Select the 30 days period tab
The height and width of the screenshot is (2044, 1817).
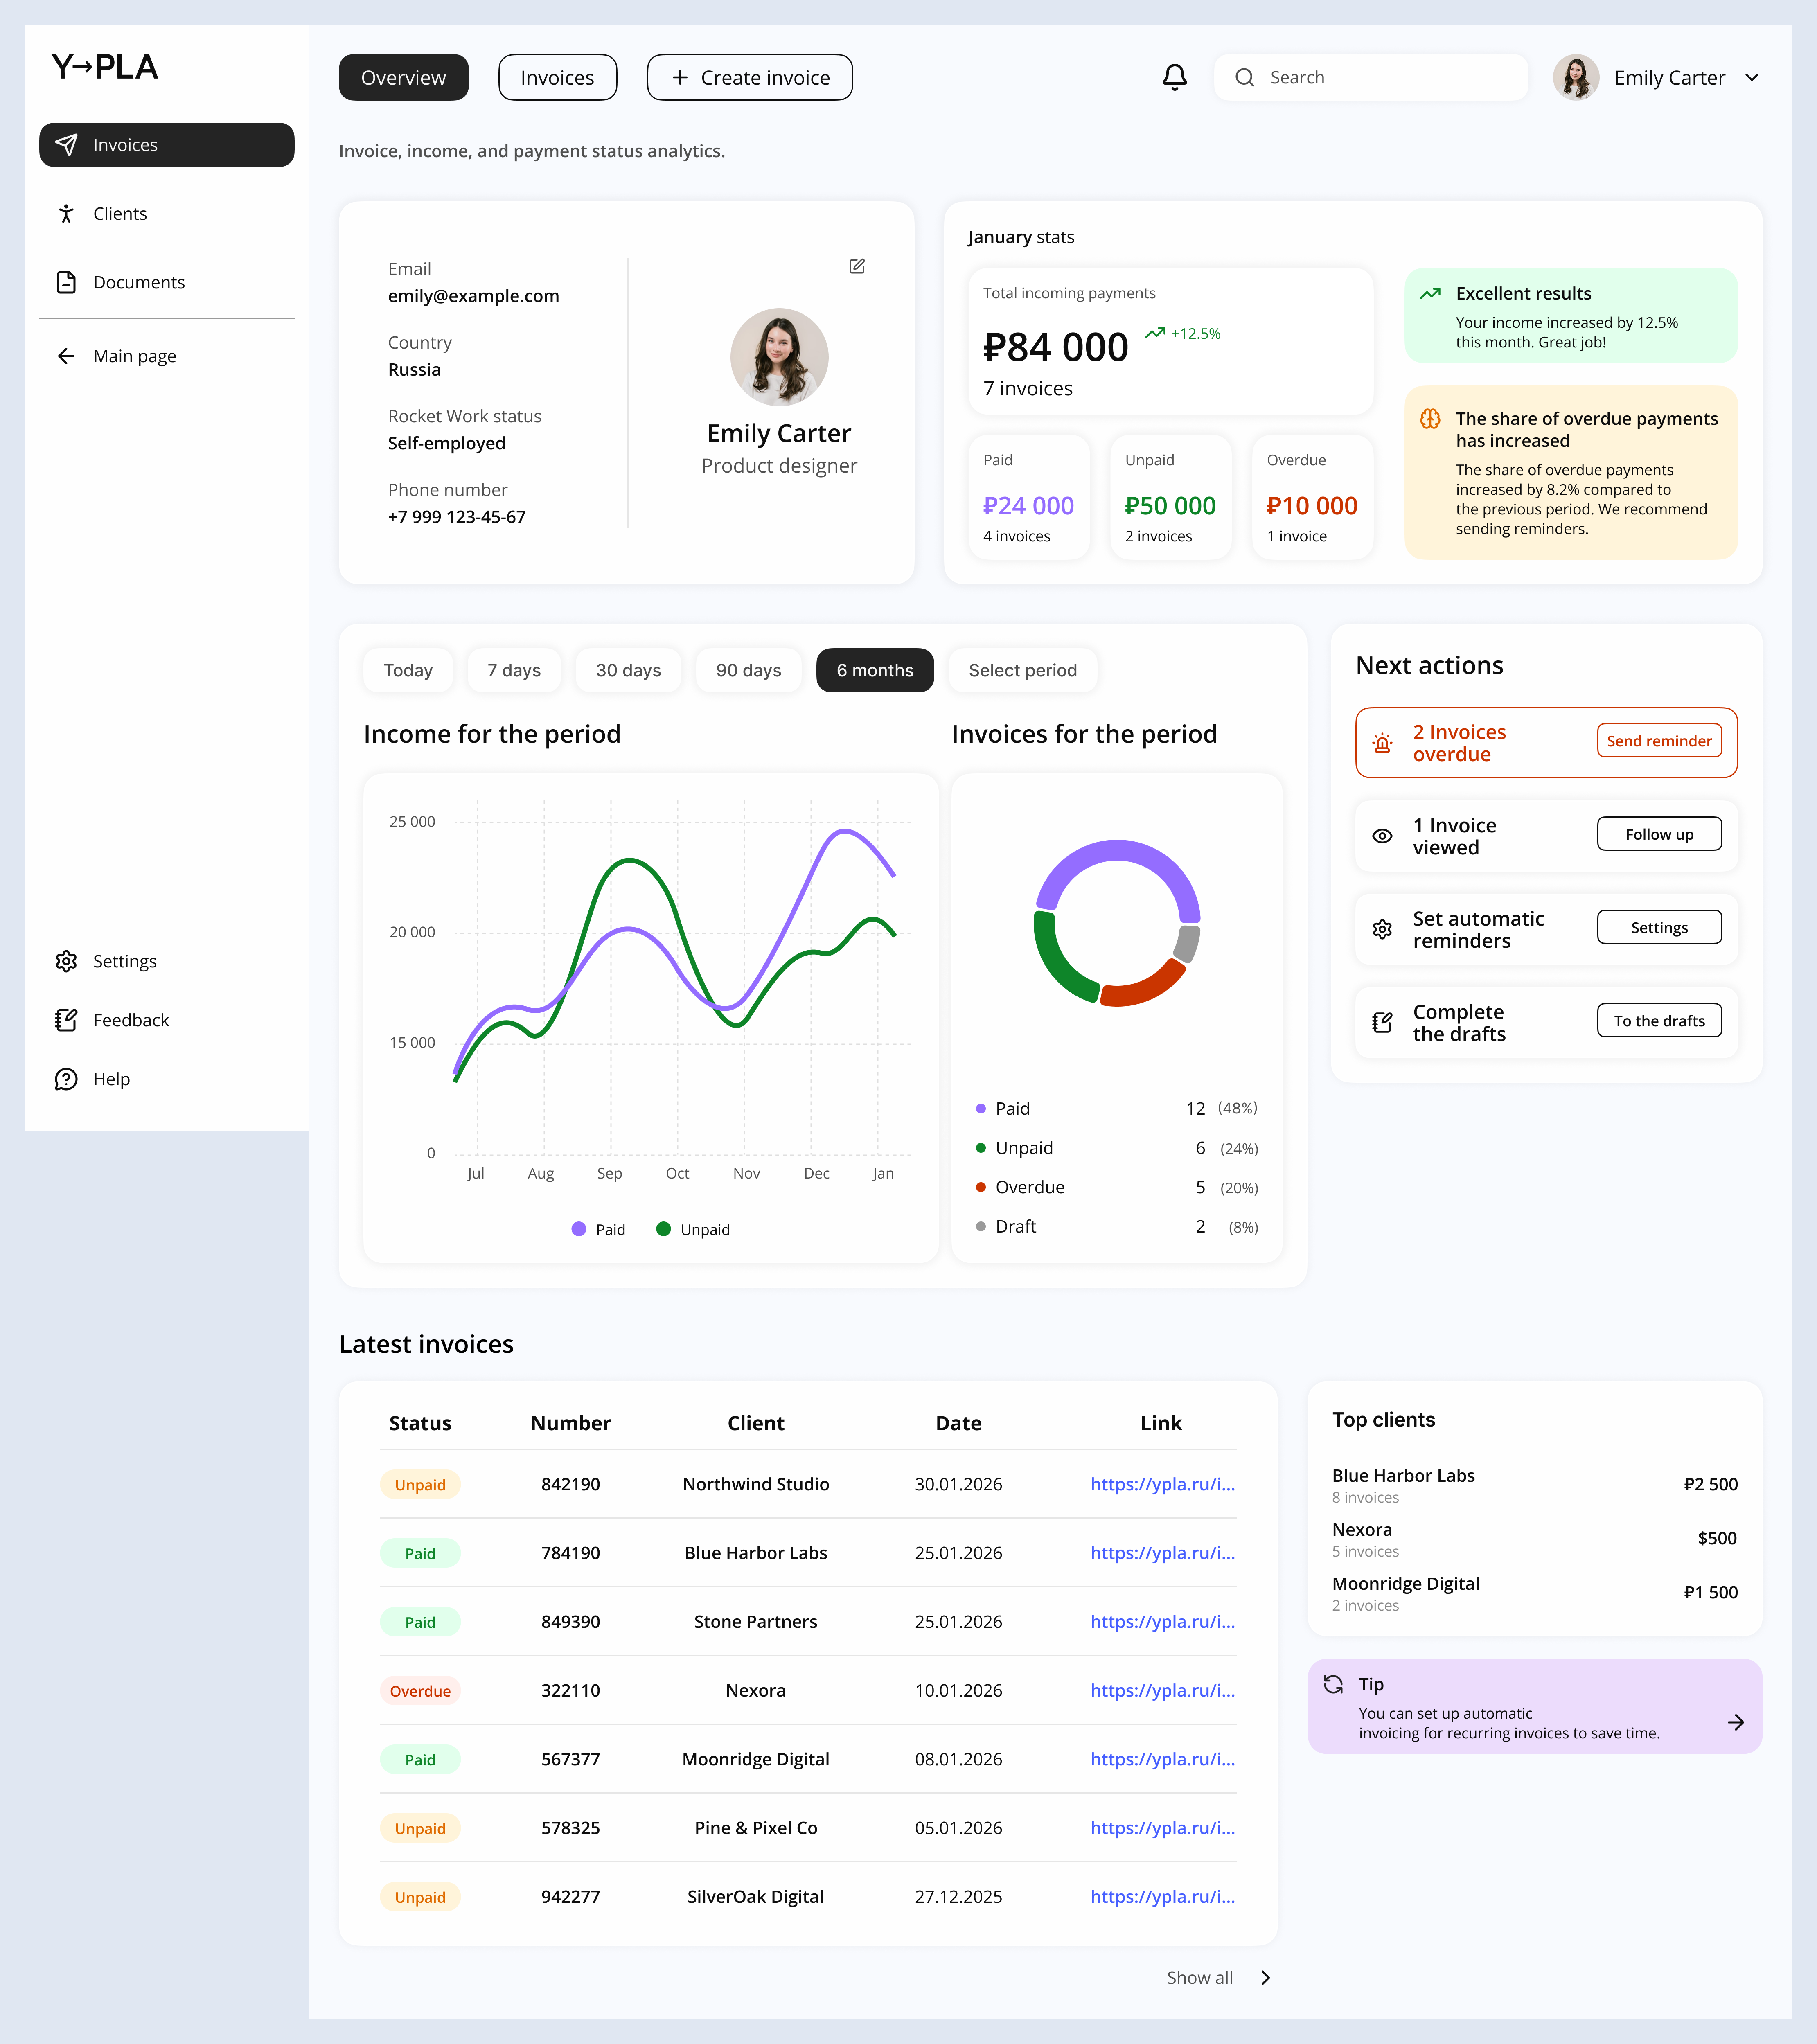pos(628,670)
